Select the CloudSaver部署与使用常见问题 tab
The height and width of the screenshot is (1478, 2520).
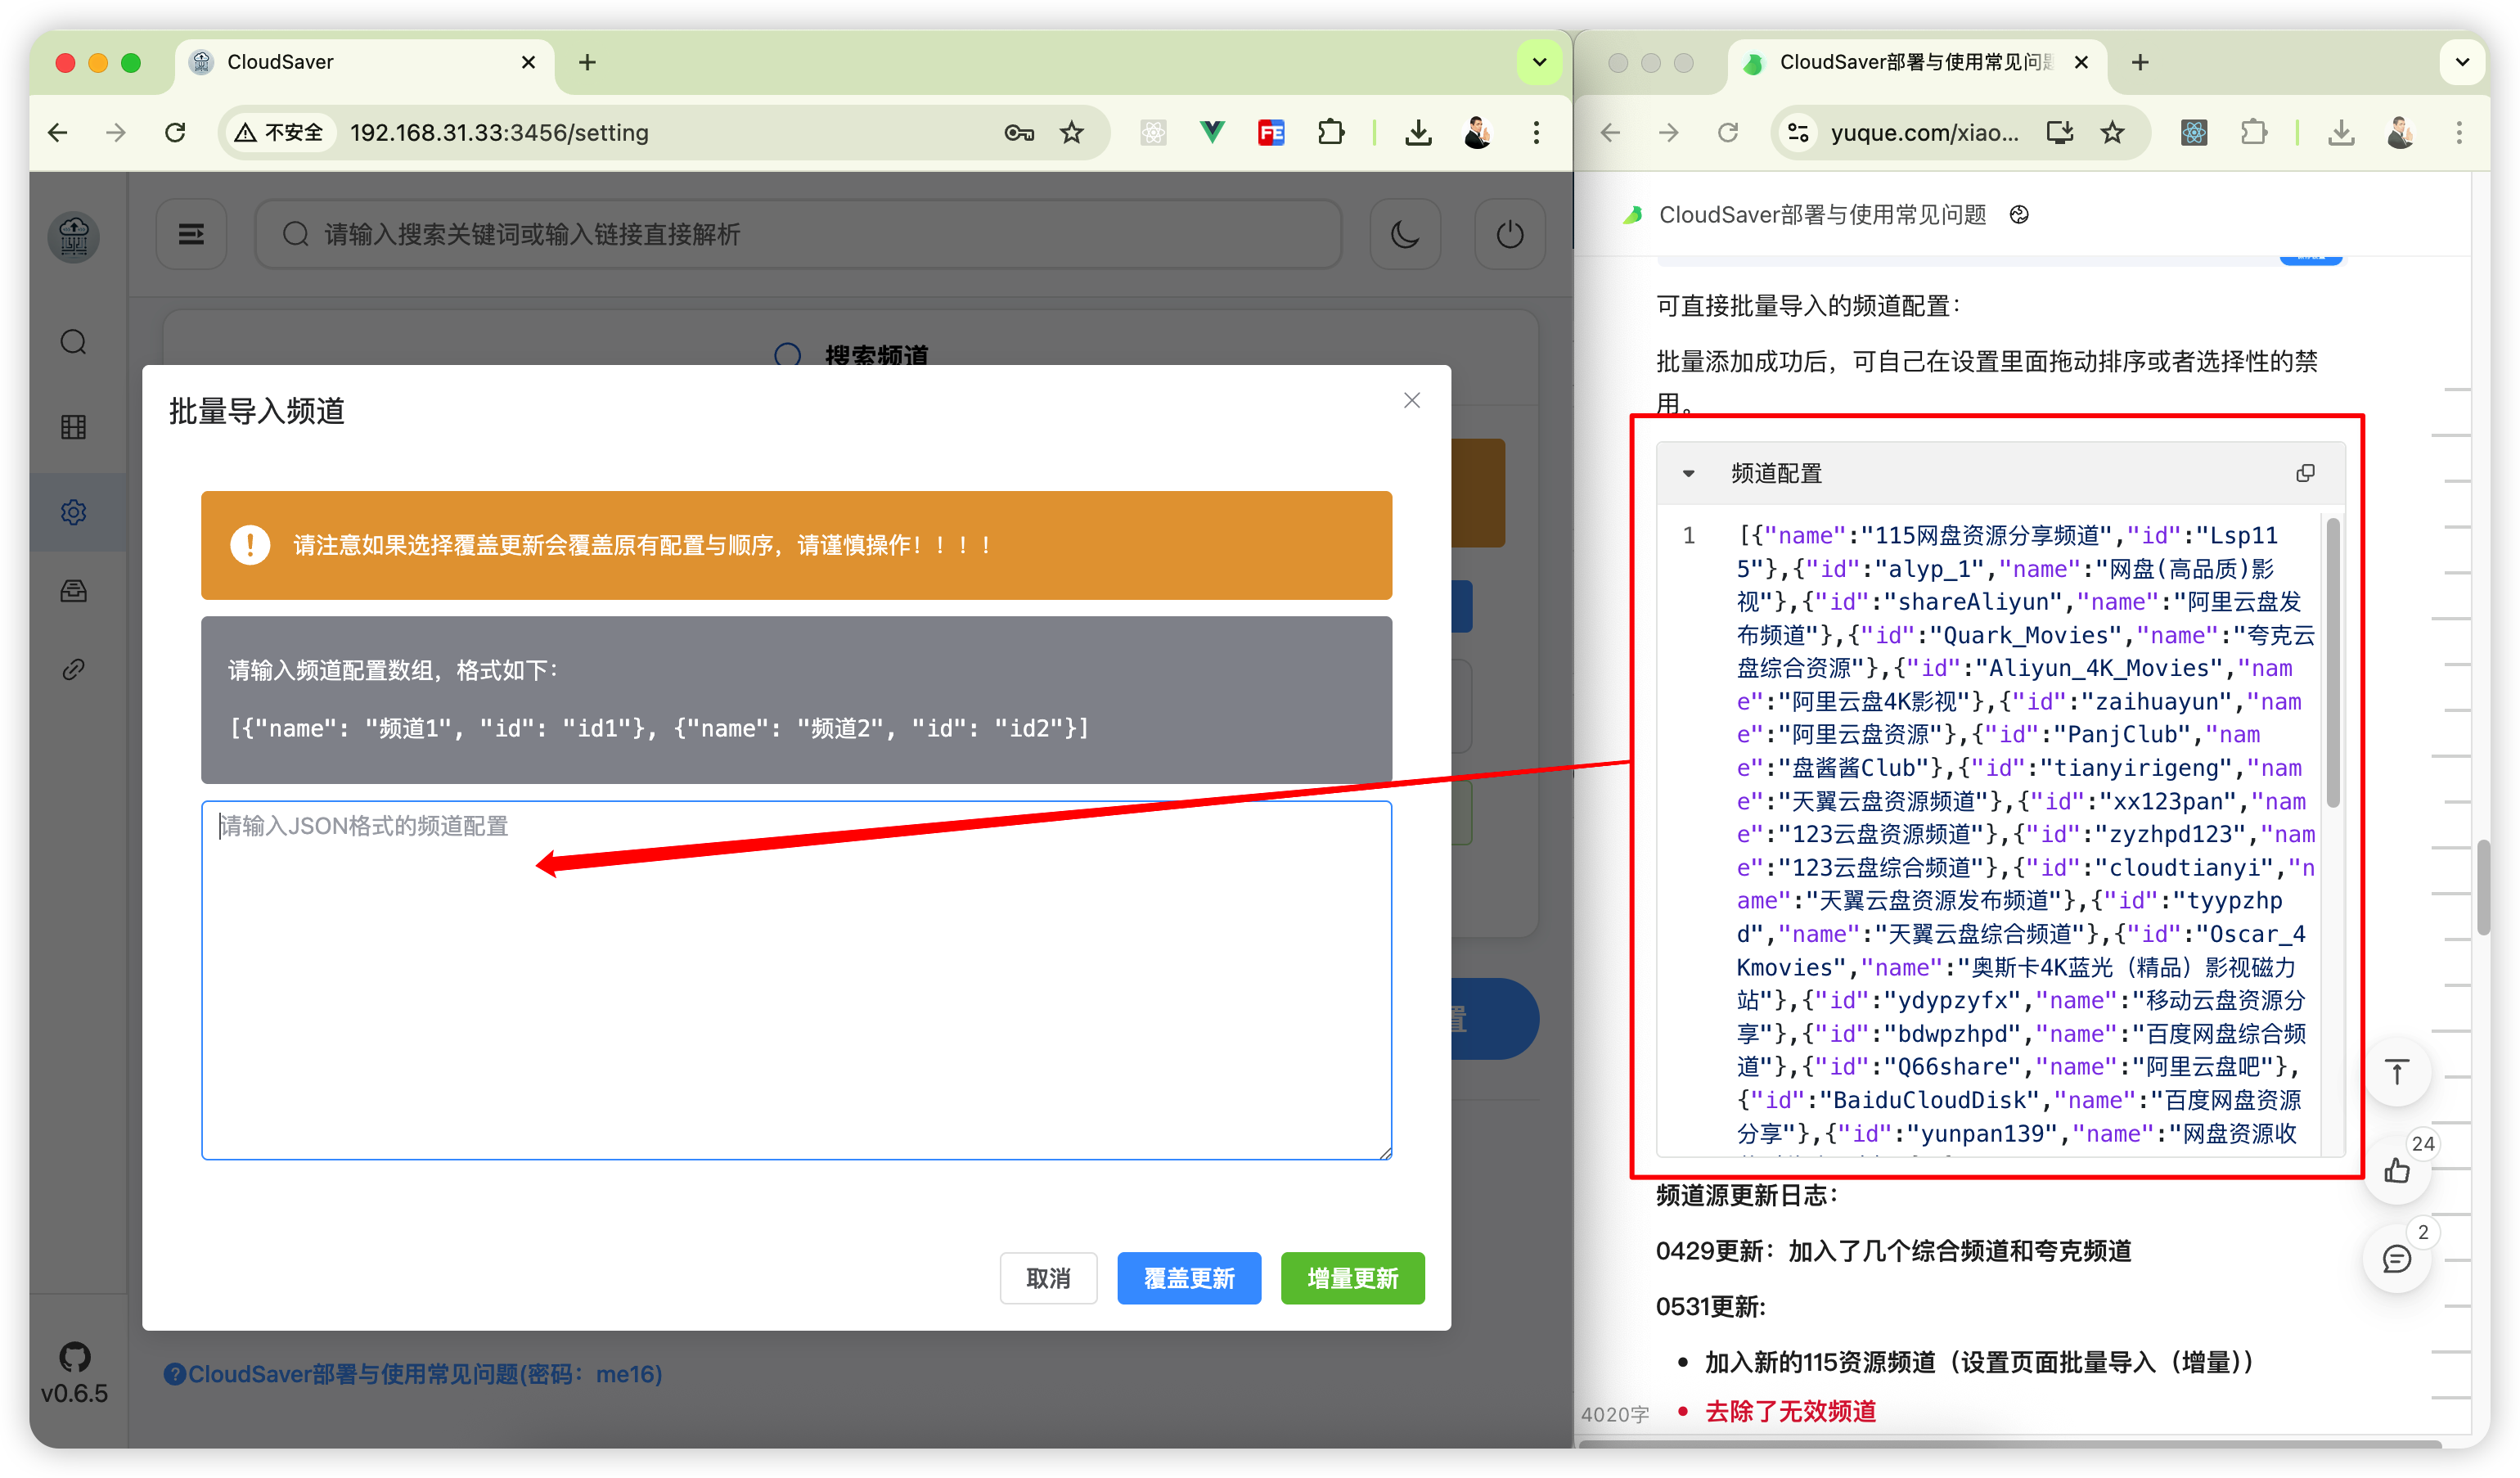pos(1910,62)
